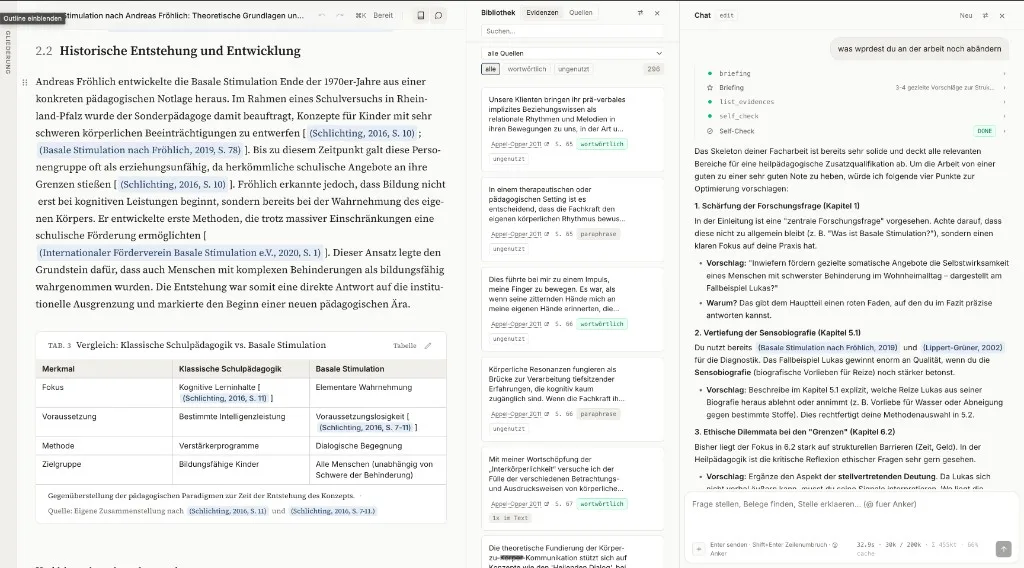Select the 'ungenutzt' filter chip

[573, 69]
